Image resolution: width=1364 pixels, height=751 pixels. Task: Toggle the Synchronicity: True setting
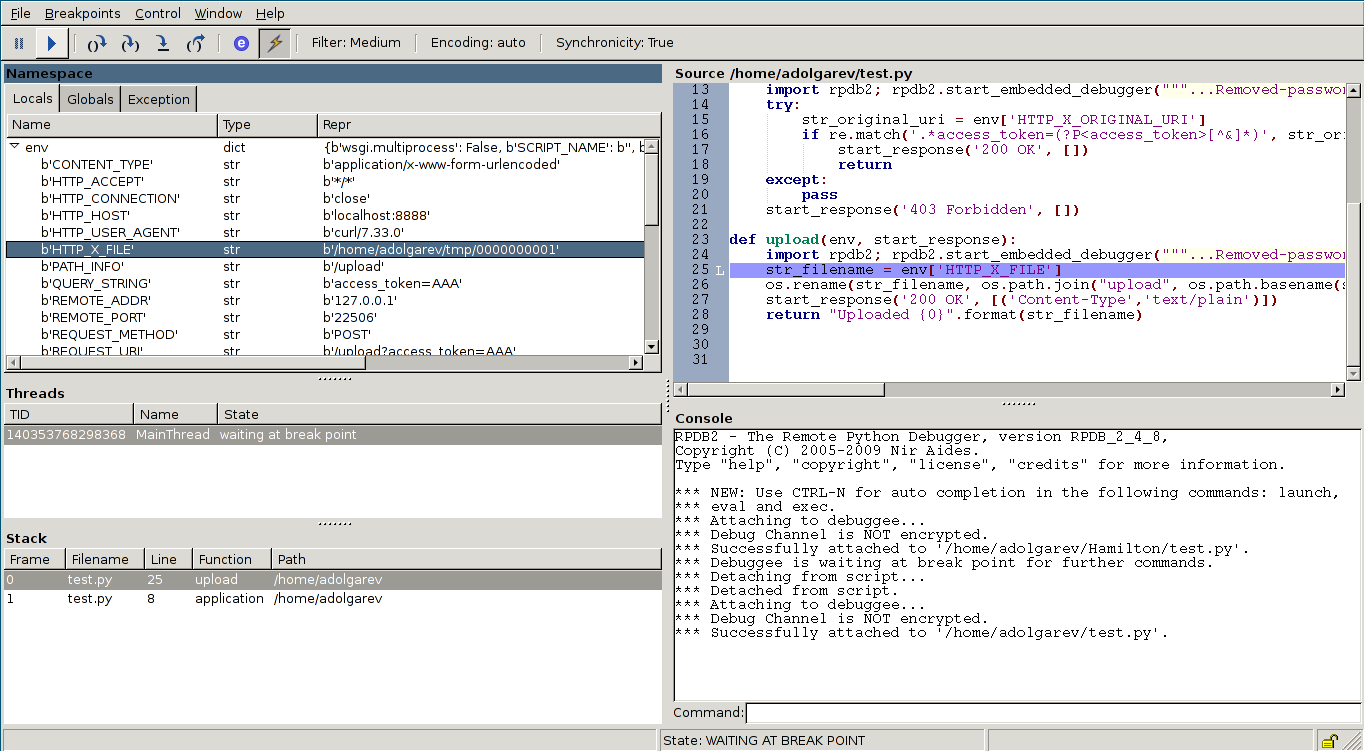[x=614, y=43]
